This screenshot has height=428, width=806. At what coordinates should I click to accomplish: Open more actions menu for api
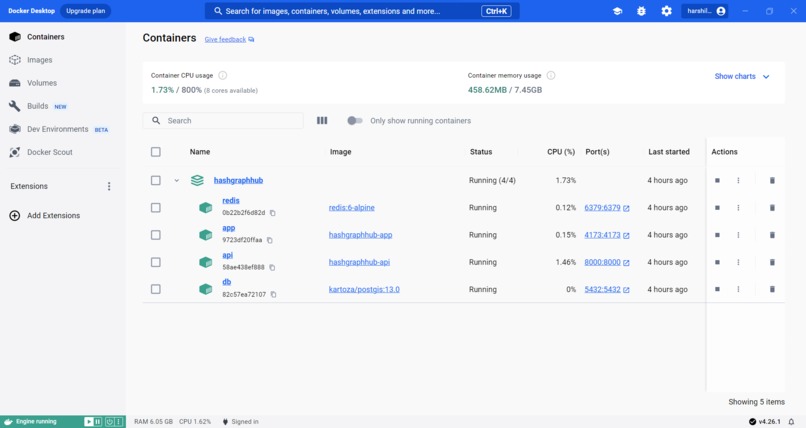738,262
